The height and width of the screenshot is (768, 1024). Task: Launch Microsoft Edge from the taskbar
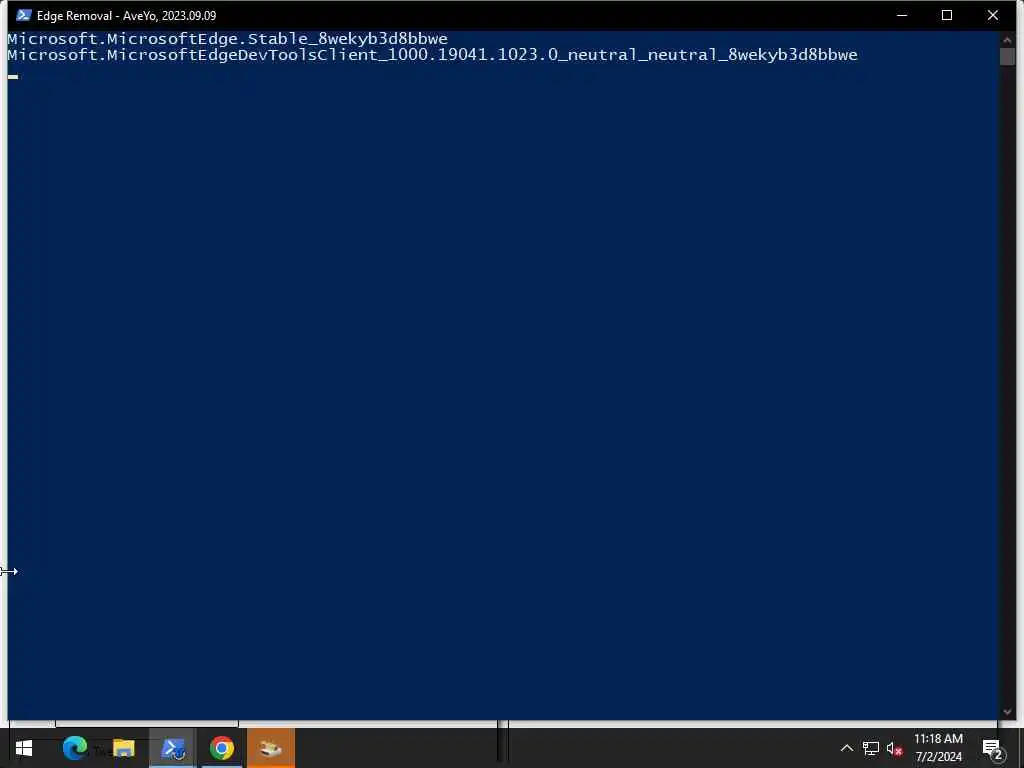point(75,748)
